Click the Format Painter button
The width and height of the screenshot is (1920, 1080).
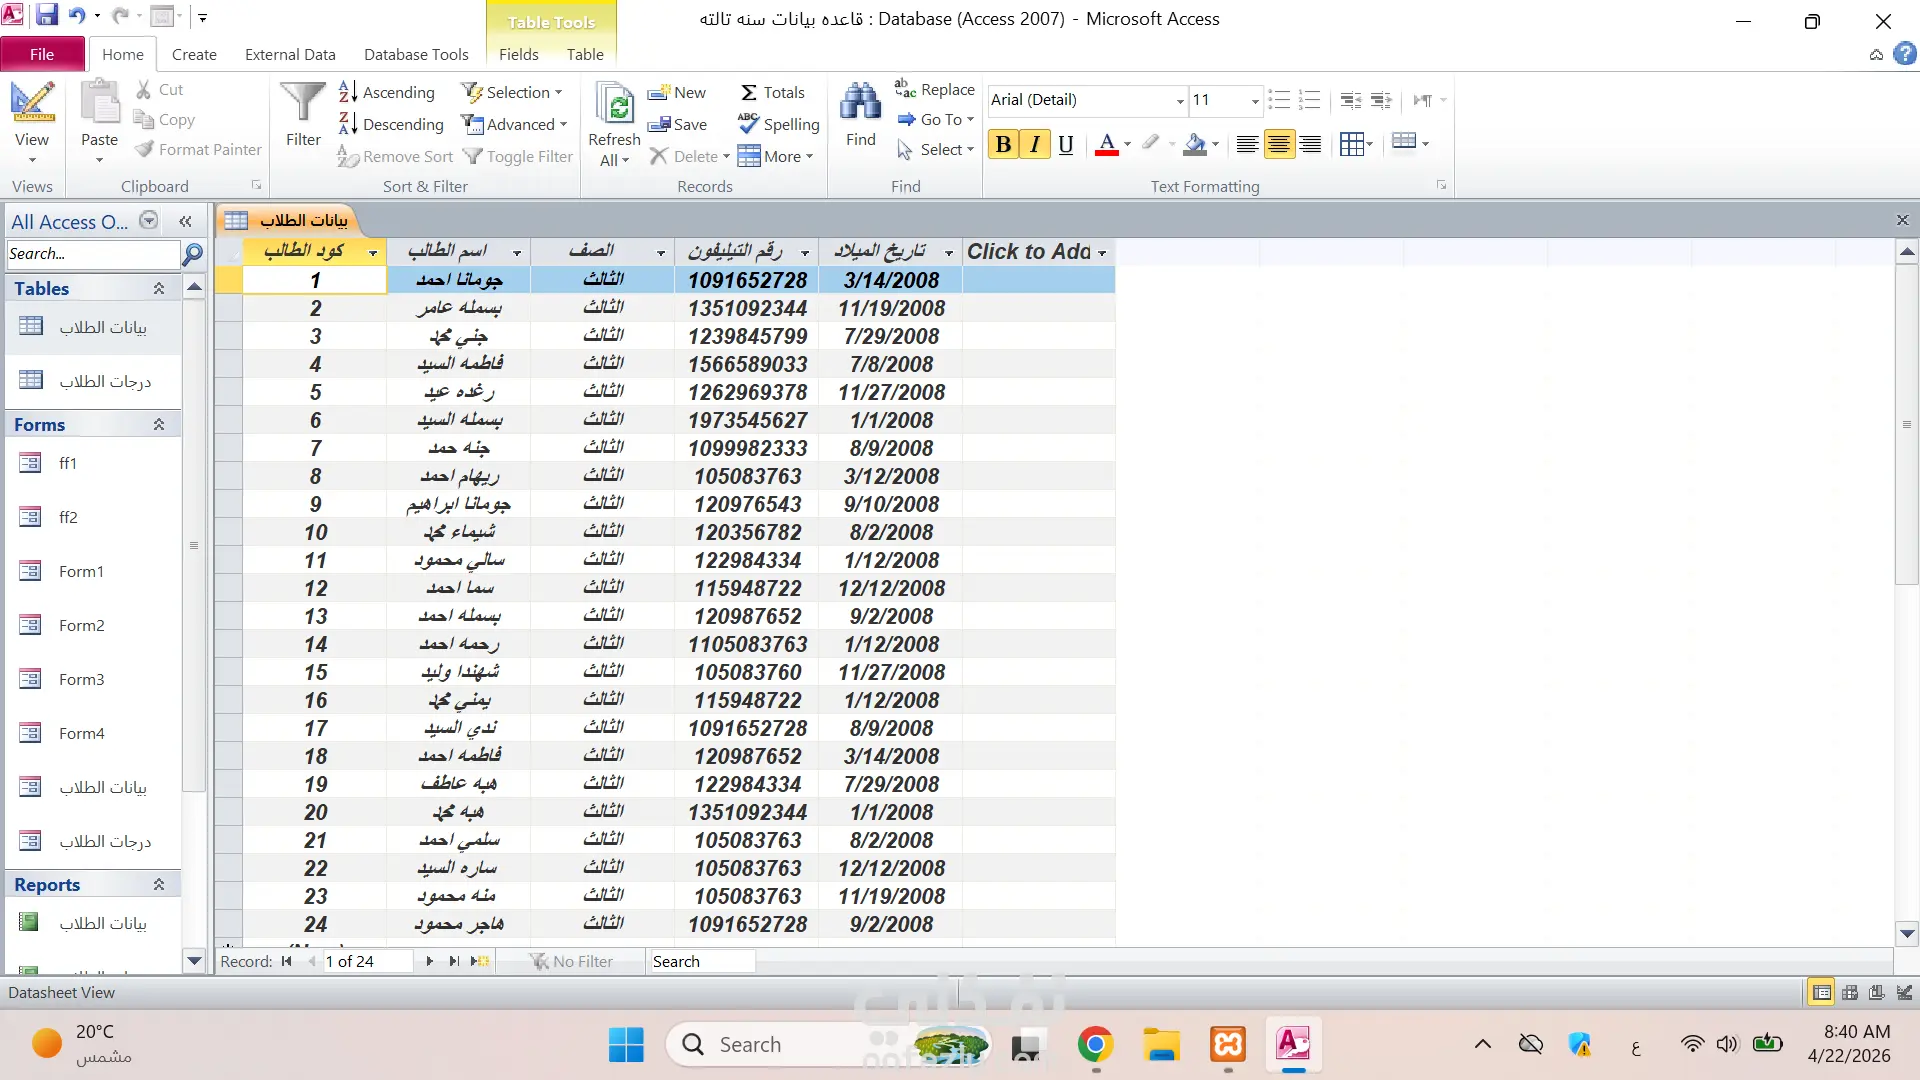click(198, 149)
